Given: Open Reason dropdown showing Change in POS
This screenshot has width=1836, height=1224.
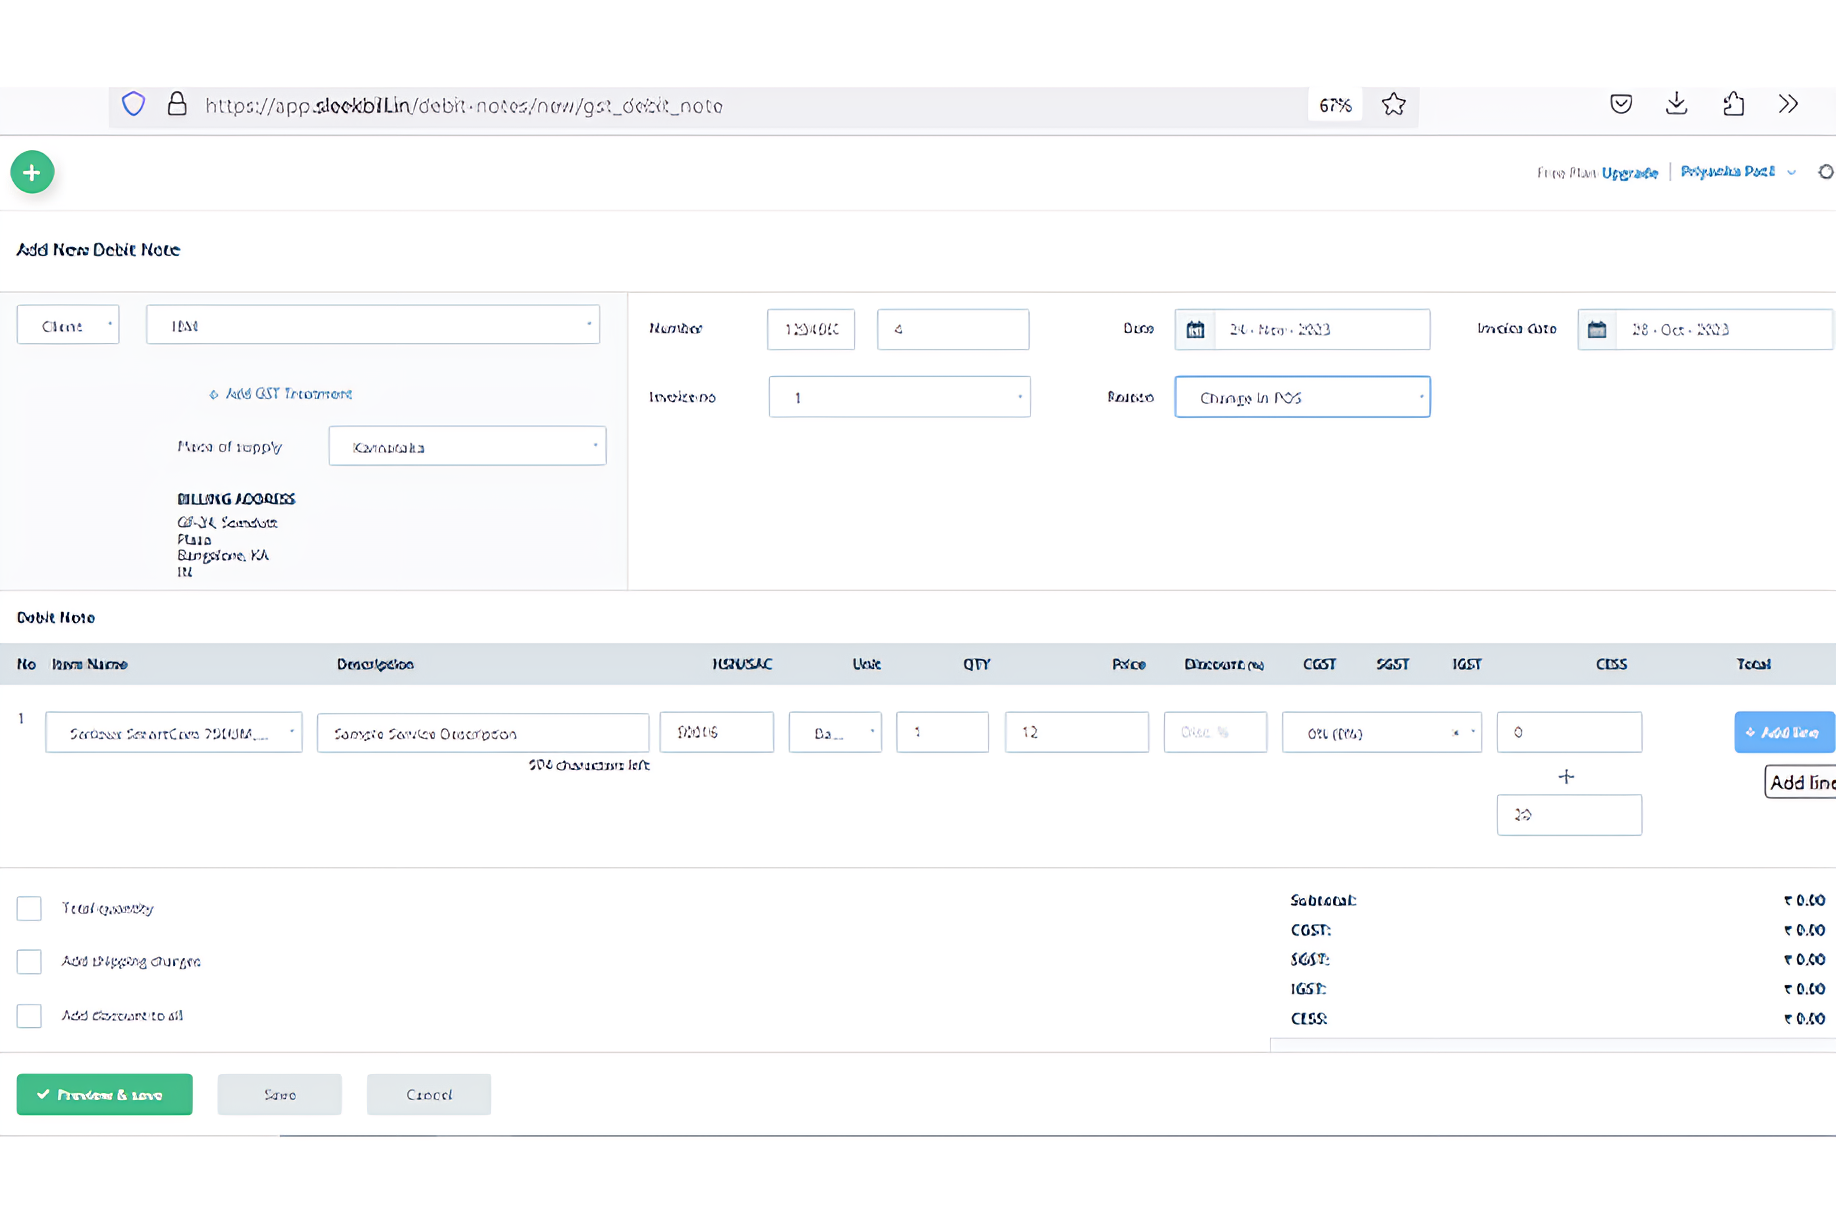Looking at the screenshot, I should coord(1302,397).
